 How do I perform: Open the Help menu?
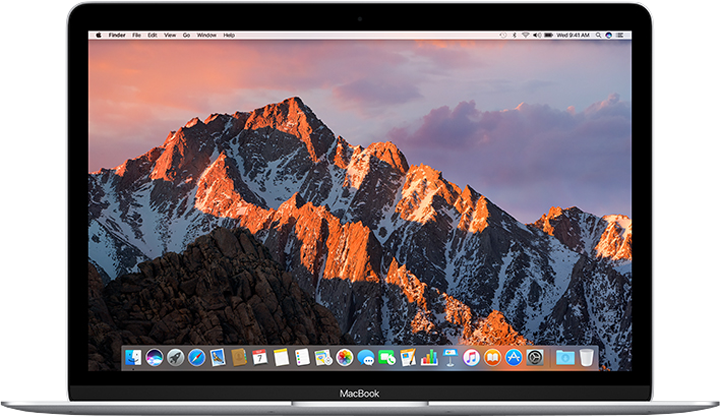[229, 35]
